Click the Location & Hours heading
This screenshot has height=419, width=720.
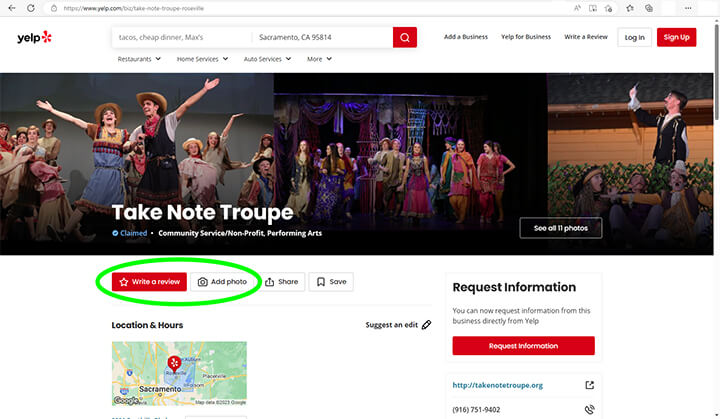[x=147, y=325]
